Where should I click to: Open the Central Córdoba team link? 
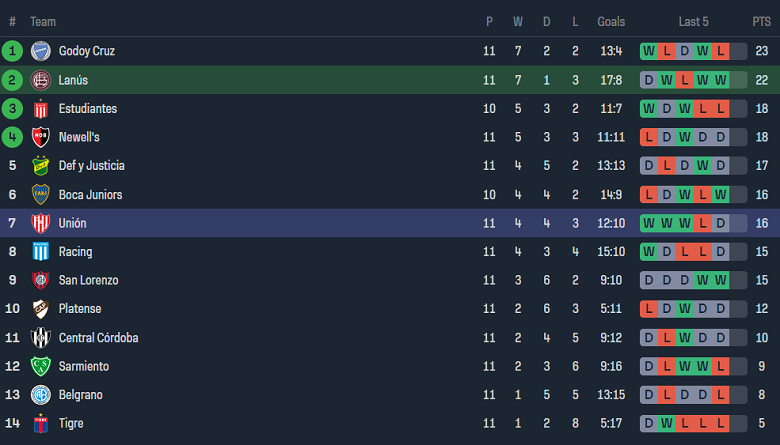pyautogui.click(x=98, y=338)
